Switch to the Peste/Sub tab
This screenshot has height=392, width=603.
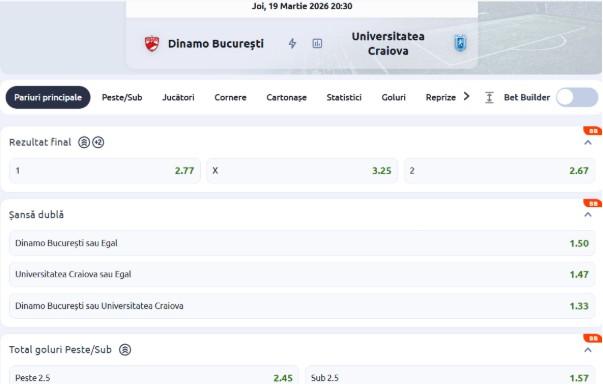[x=122, y=97]
